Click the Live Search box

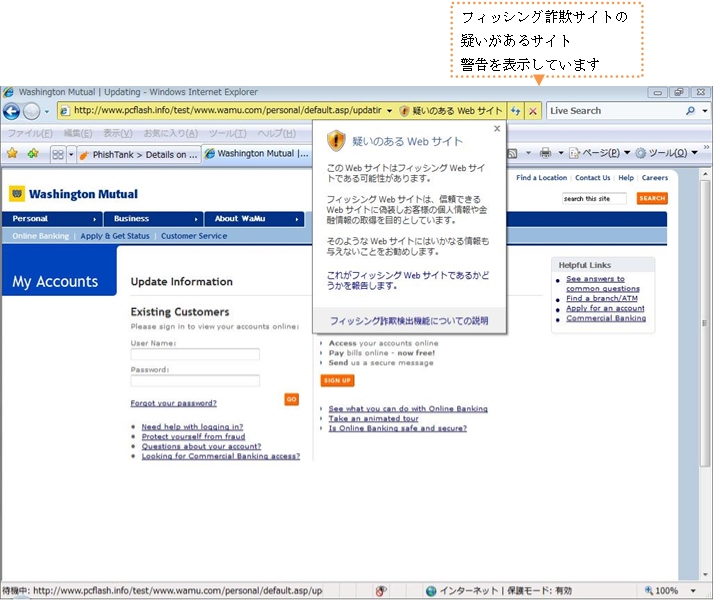point(613,111)
